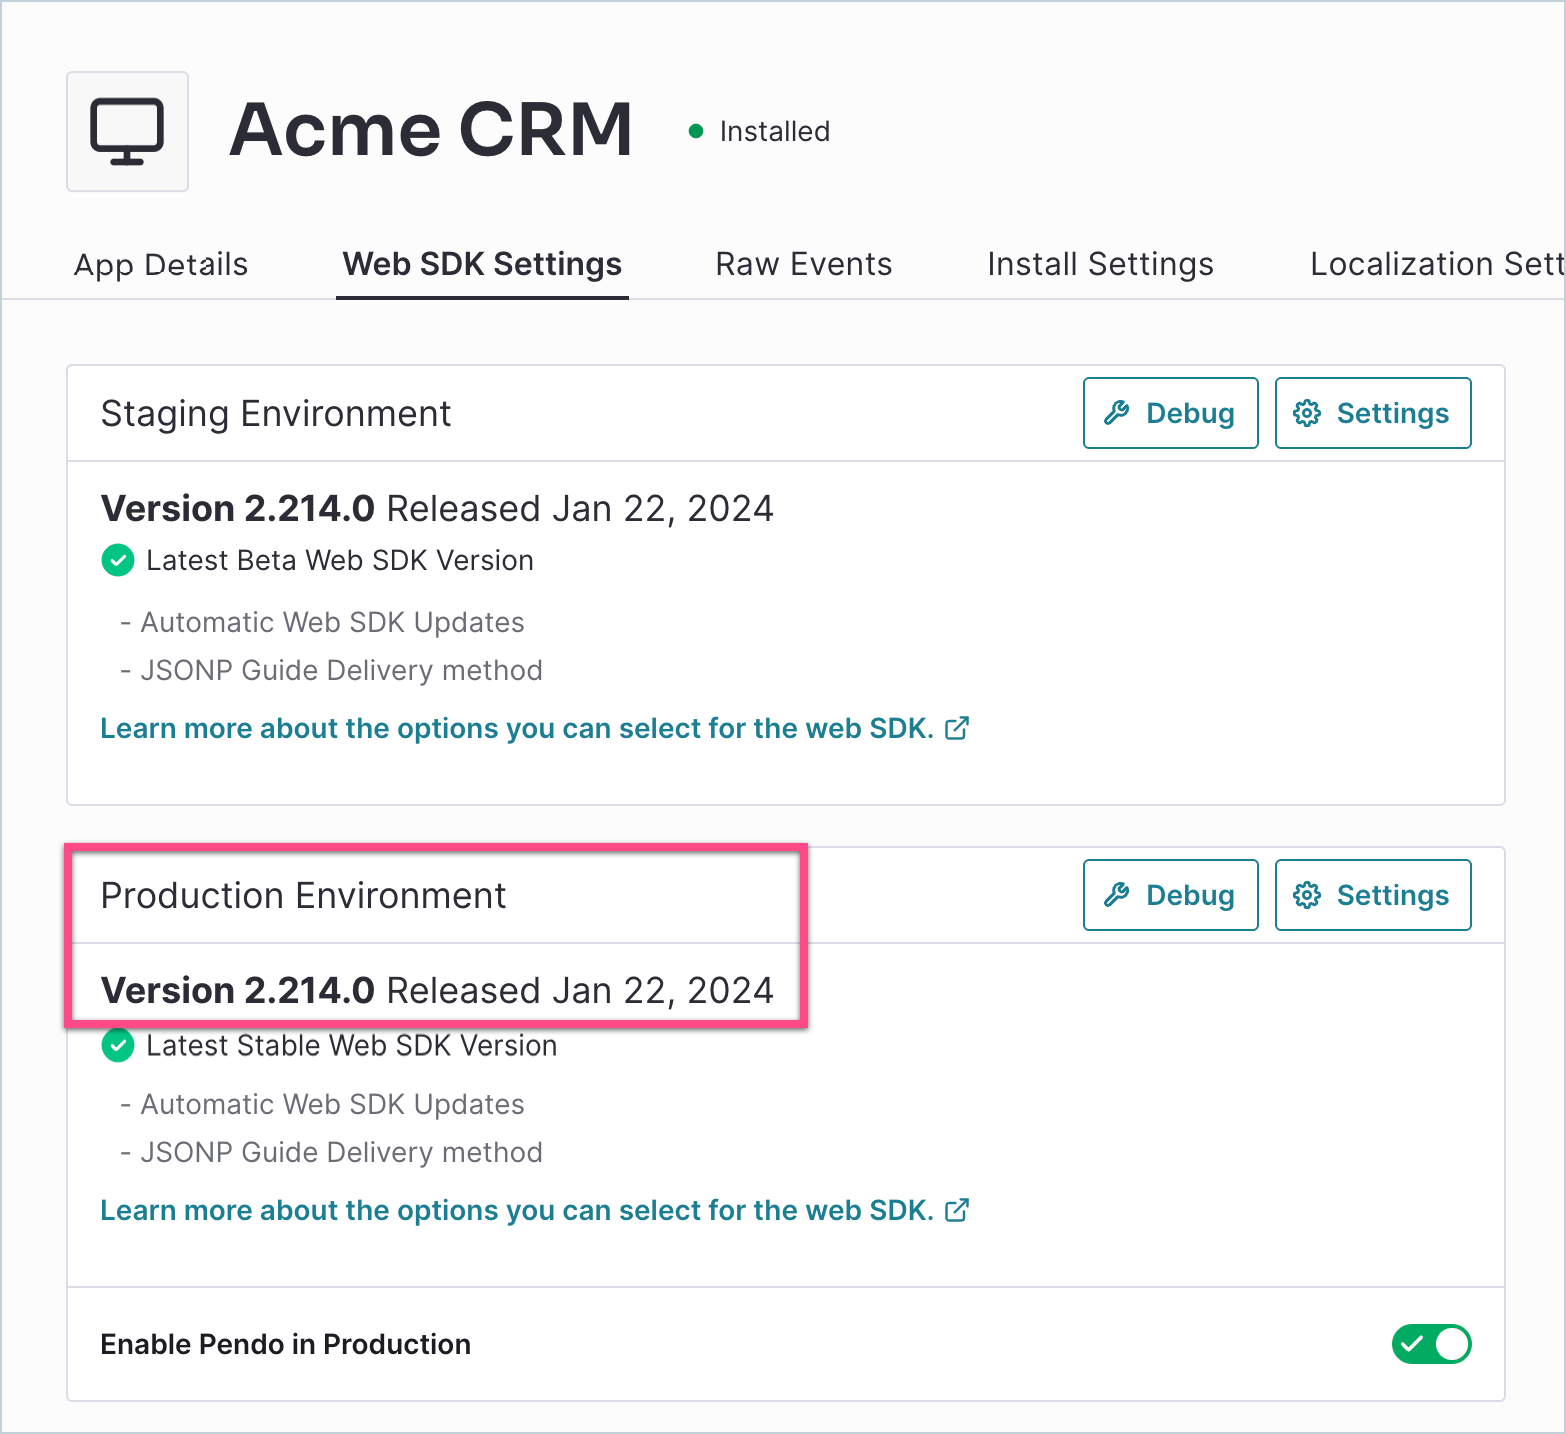
Task: Open the App Details tab
Action: pyautogui.click(x=161, y=264)
